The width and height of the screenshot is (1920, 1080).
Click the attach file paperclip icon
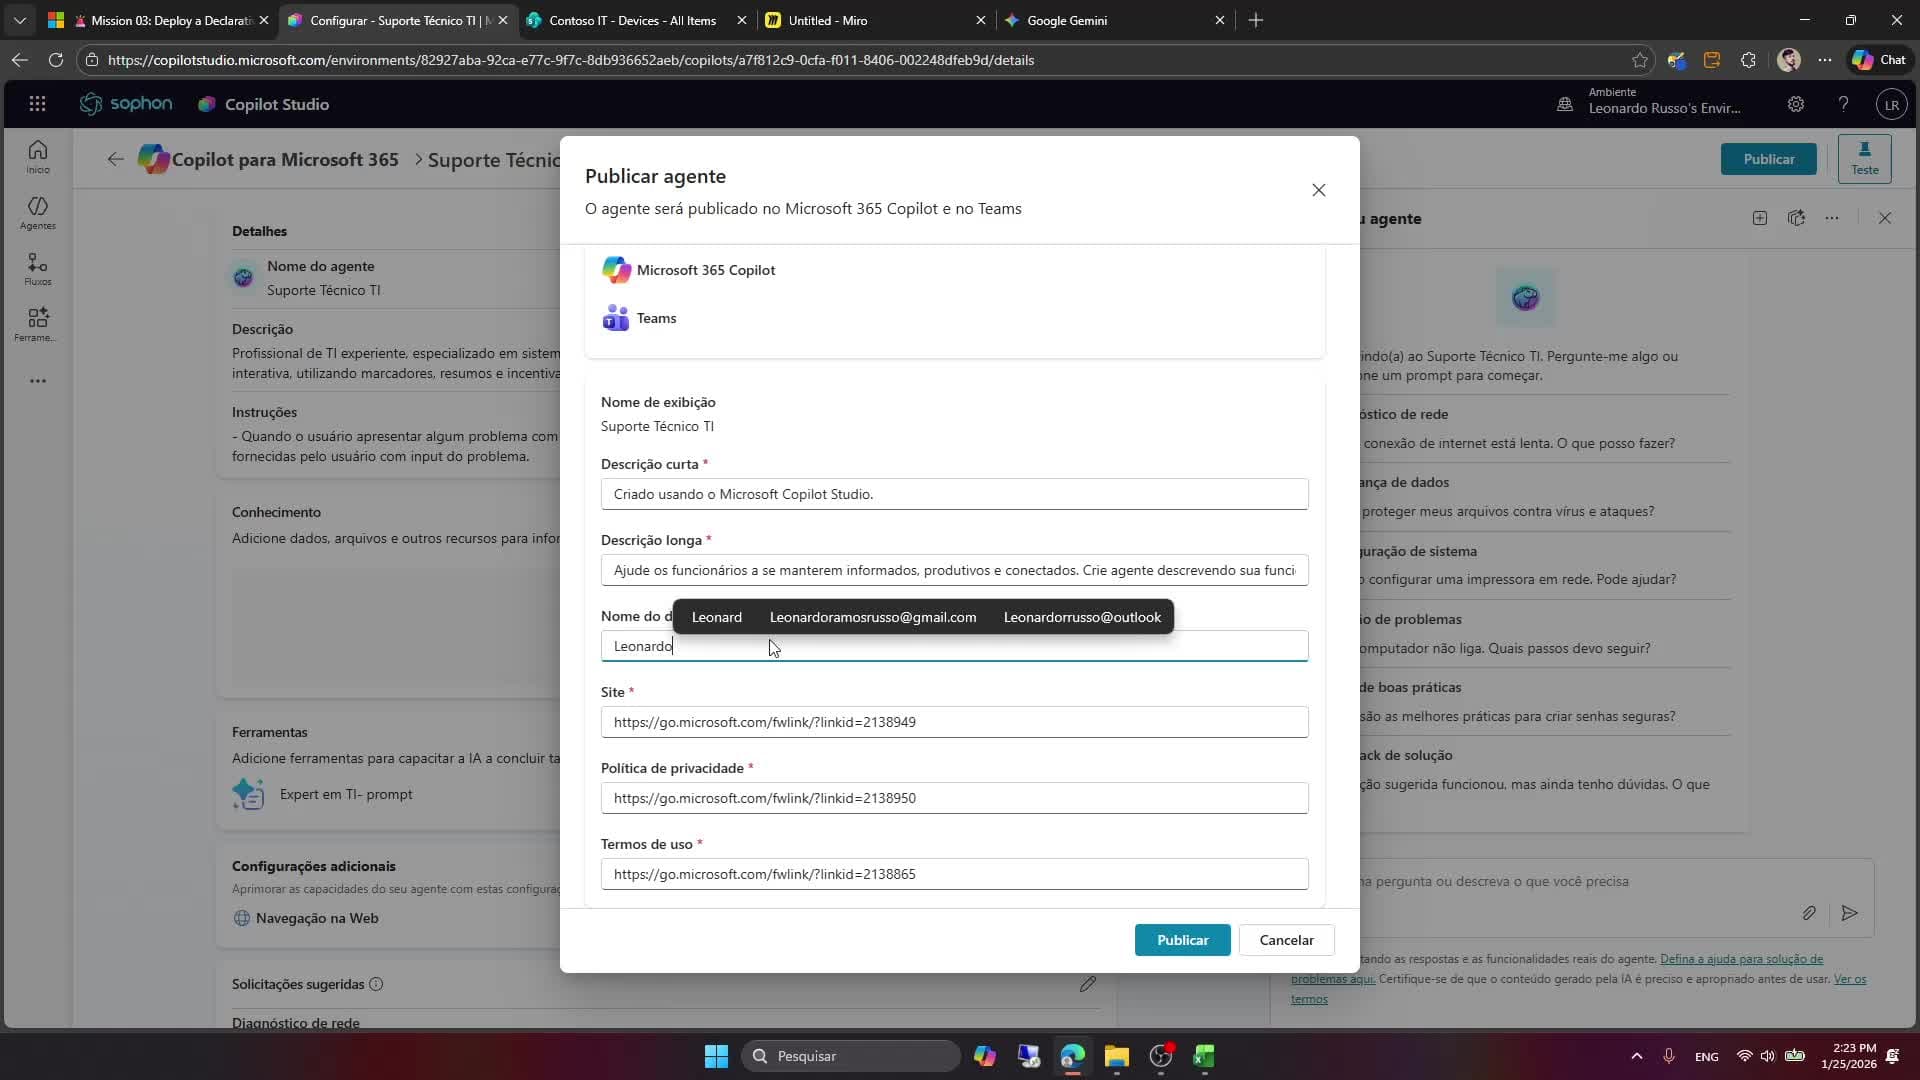coord(1809,913)
